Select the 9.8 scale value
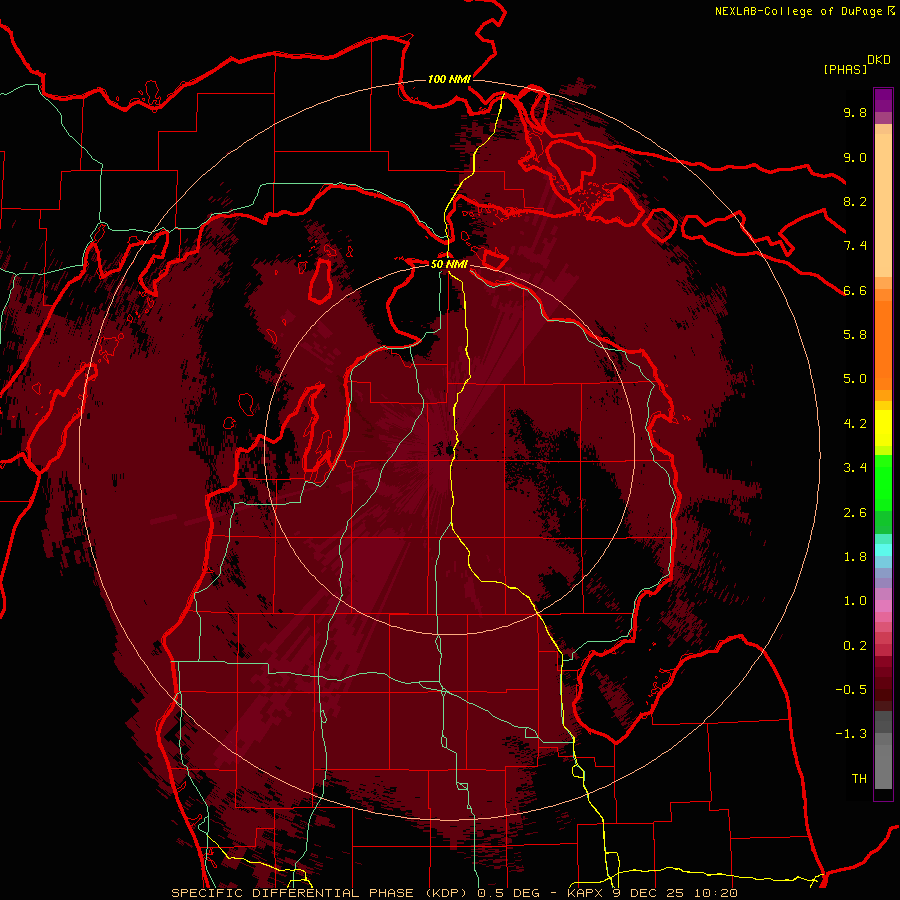This screenshot has height=900, width=900. (x=855, y=112)
